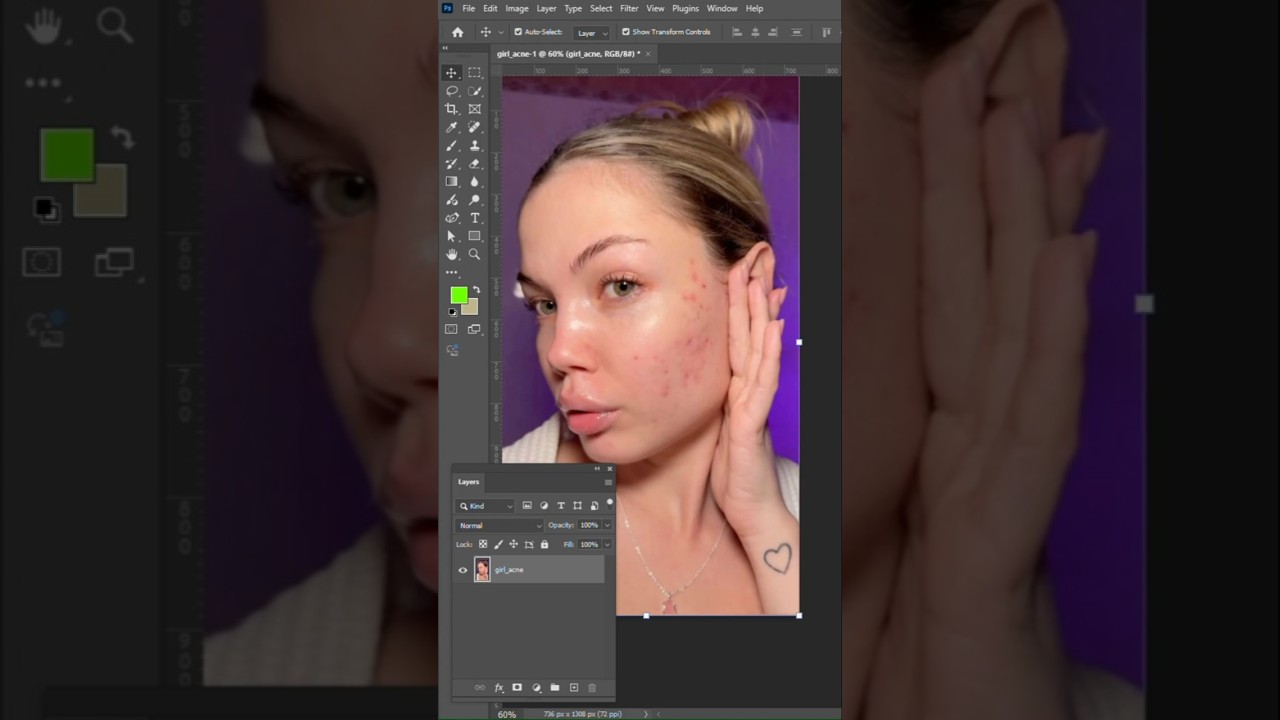Swap foreground and background colors
Screen dimensions: 1280x720
click(476, 290)
